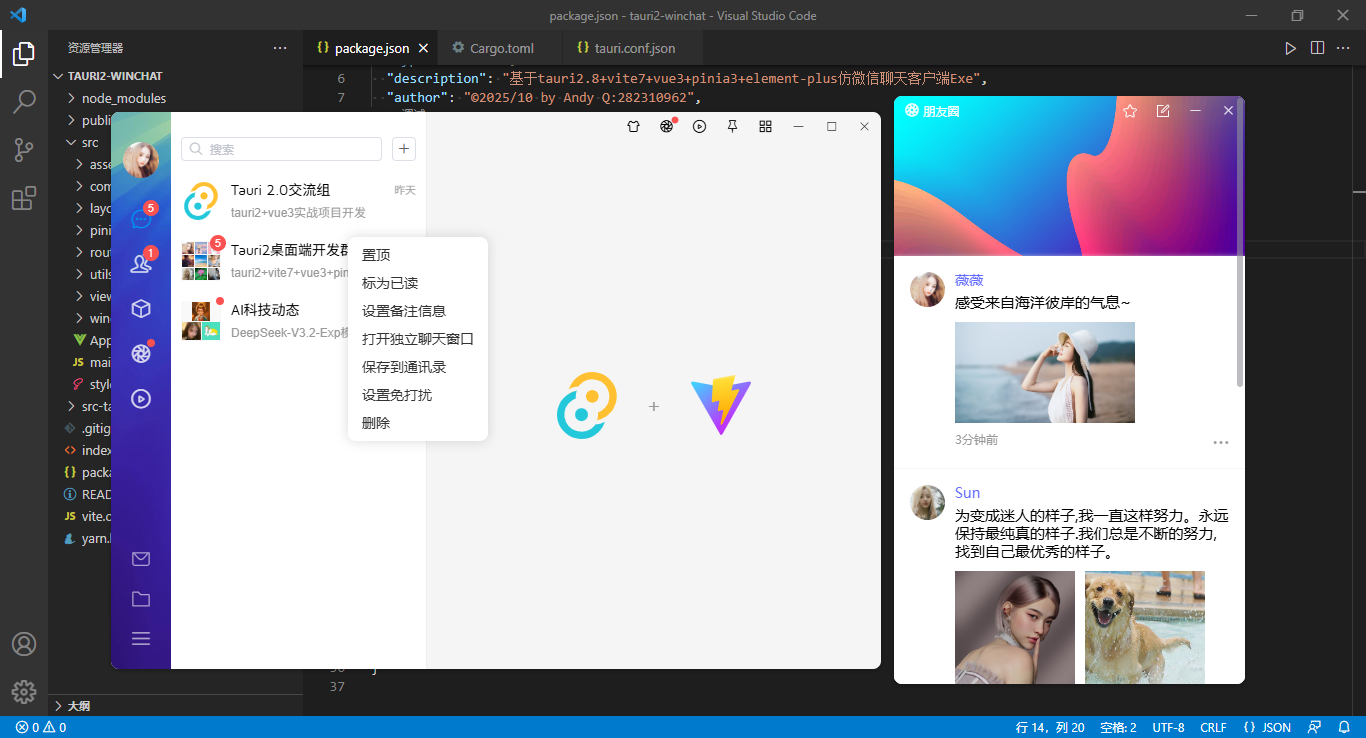Click errors and warnings count in status bar
This screenshot has width=1366, height=738.
coord(41,727)
